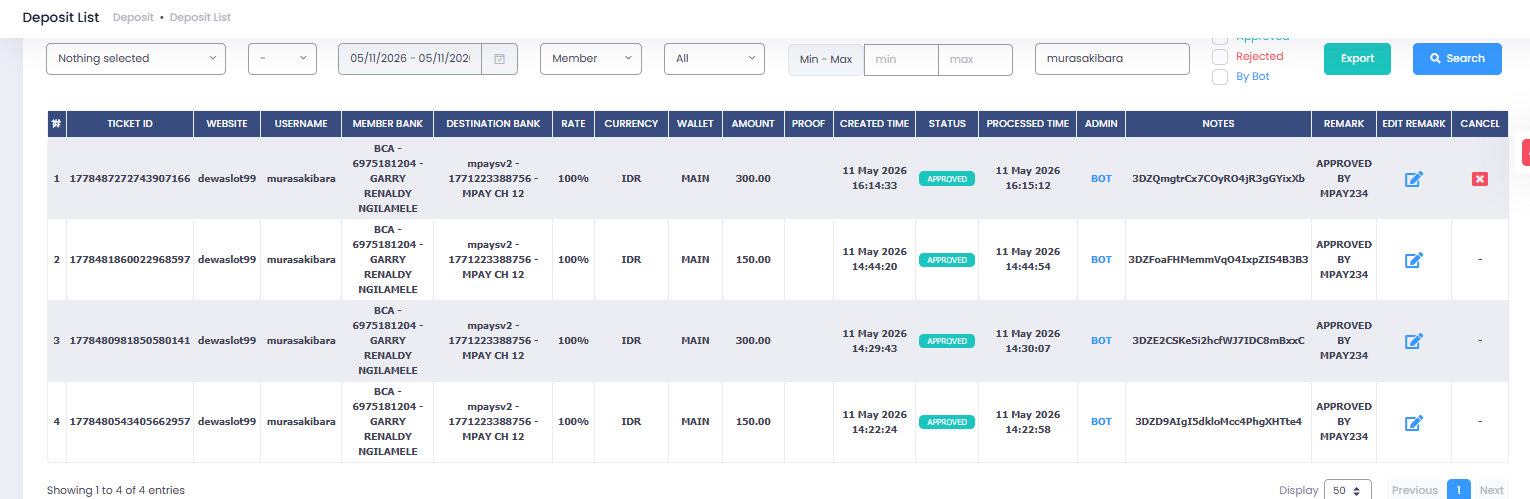Open the calendar icon beside the date range
Viewport: 1530px width, 499px height.
point(499,59)
